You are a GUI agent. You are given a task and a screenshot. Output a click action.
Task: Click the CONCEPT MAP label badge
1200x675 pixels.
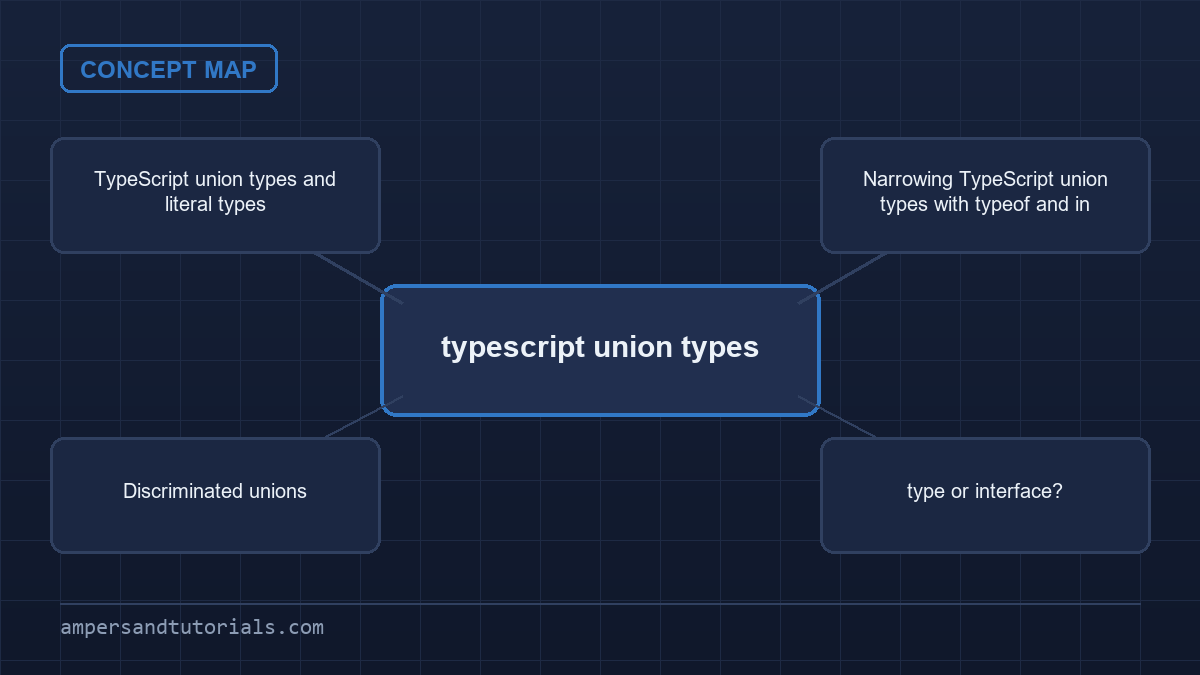click(168, 69)
